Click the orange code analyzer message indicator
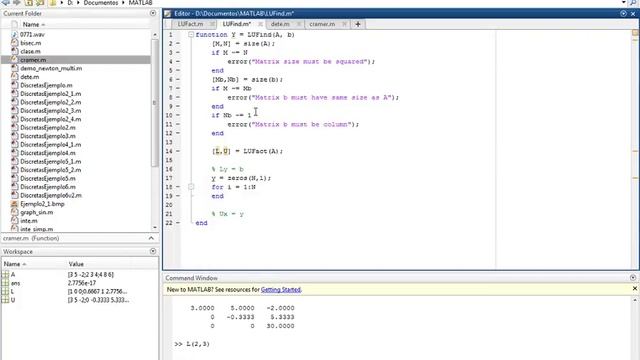Image resolution: width=640 pixels, height=360 pixels. (635, 33)
